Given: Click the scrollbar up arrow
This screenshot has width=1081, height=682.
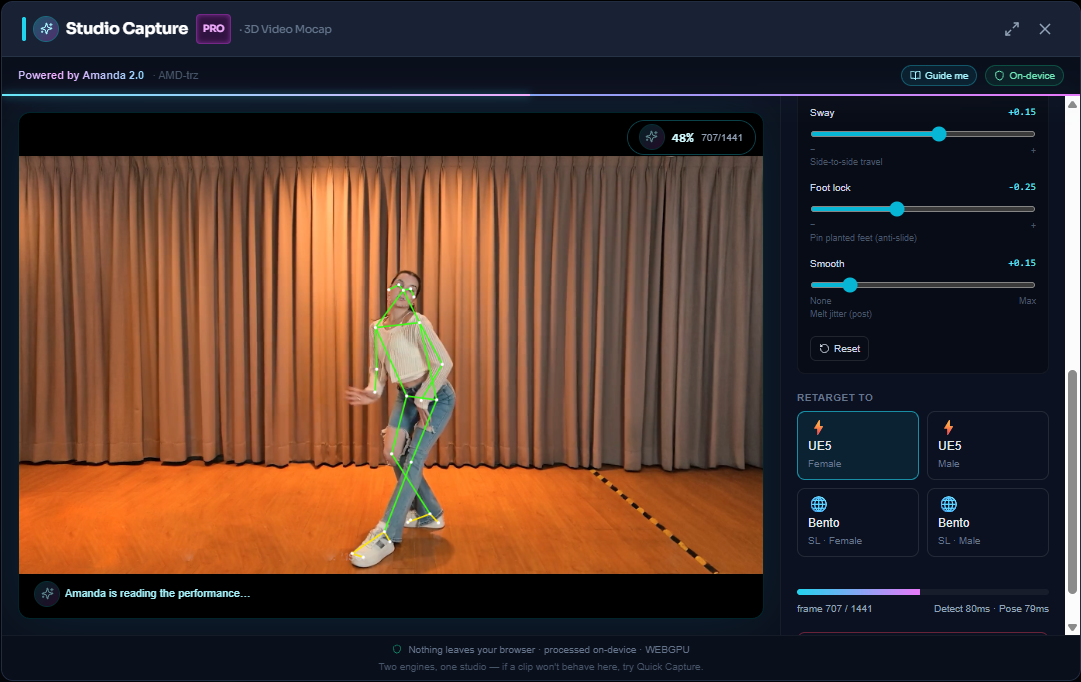Looking at the screenshot, I should click(x=1072, y=104).
